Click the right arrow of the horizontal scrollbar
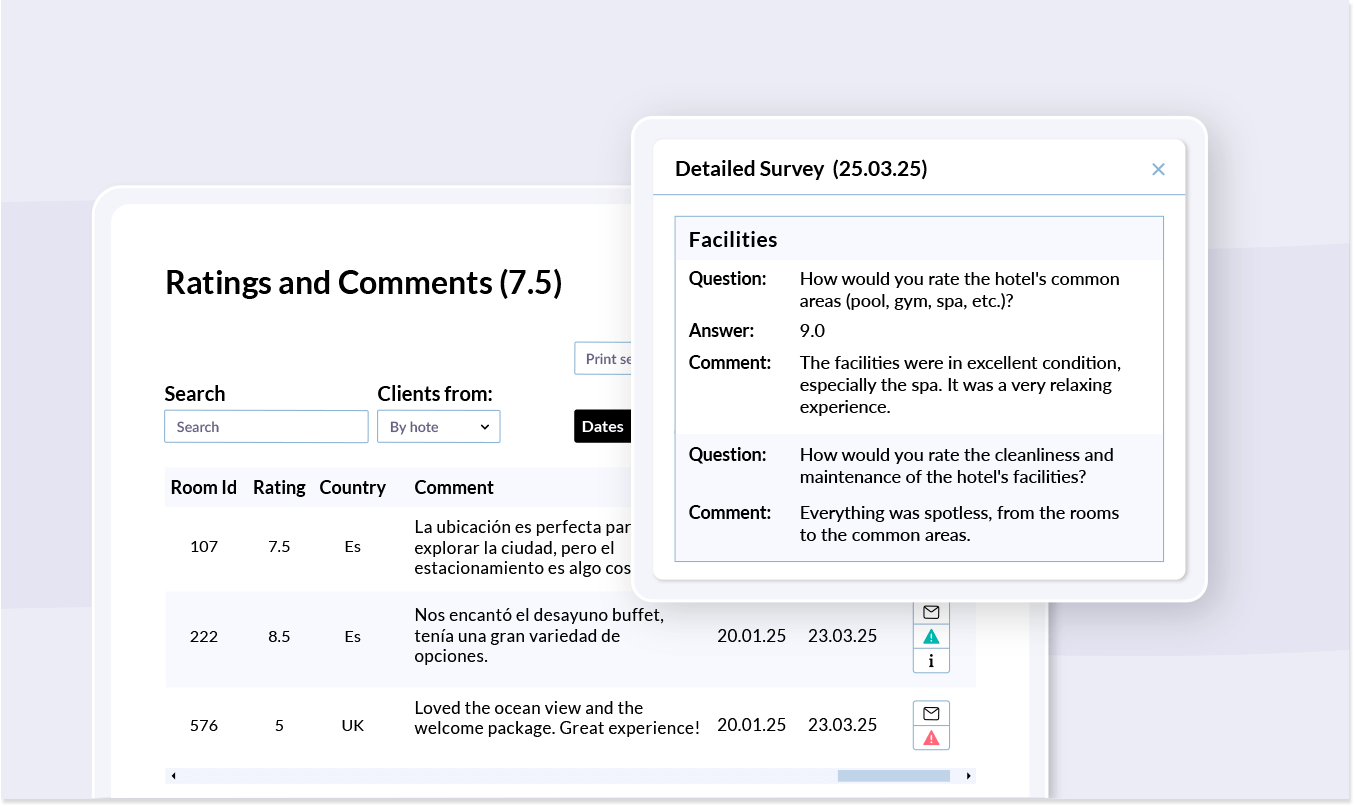Screen dimensions: 1354x806 968,775
